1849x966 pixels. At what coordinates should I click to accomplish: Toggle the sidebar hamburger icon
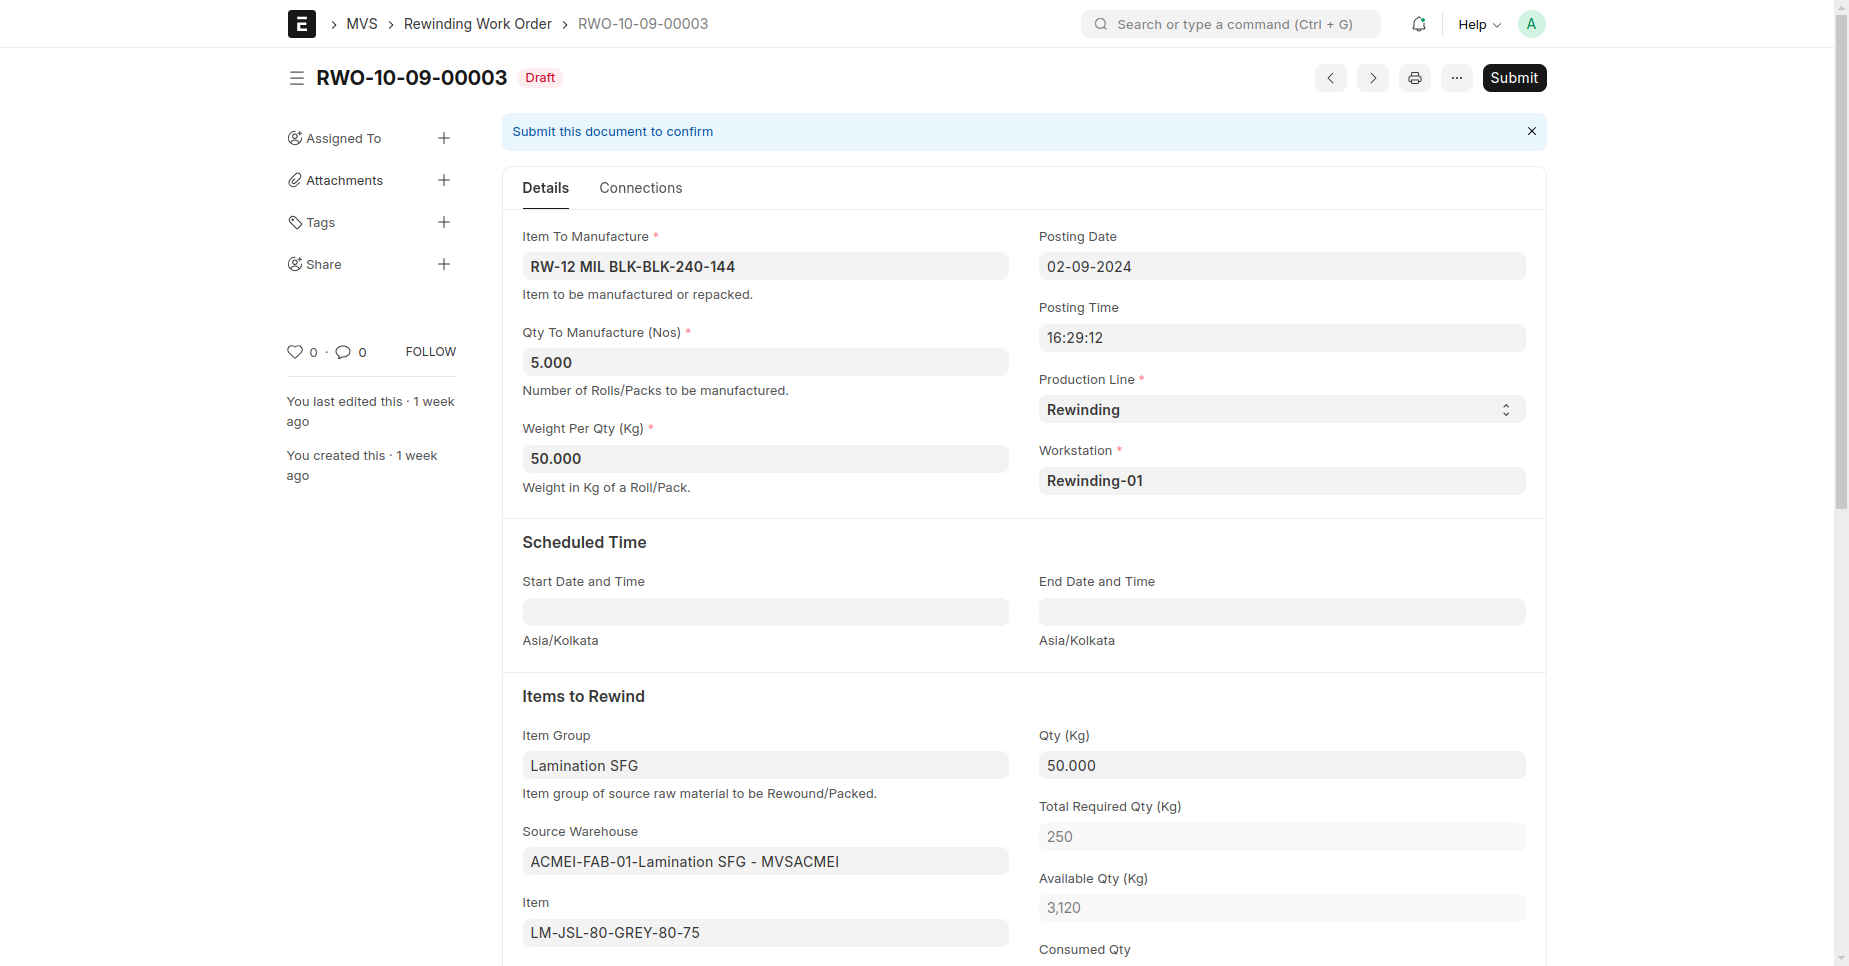(x=297, y=78)
